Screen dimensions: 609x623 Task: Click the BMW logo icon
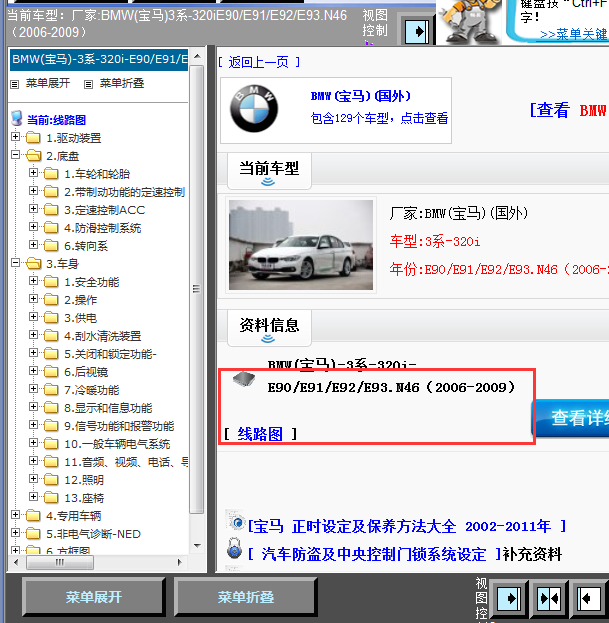click(254, 108)
